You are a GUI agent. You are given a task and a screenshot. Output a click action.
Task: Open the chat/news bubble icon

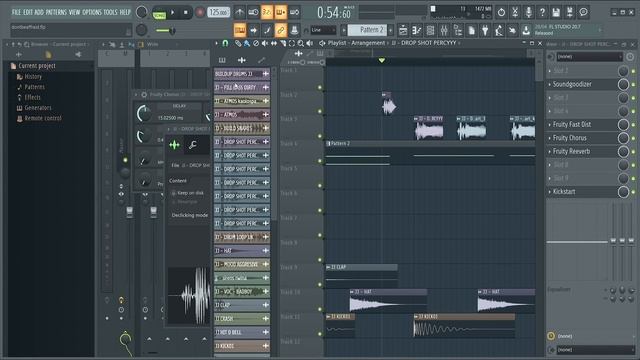click(584, 13)
